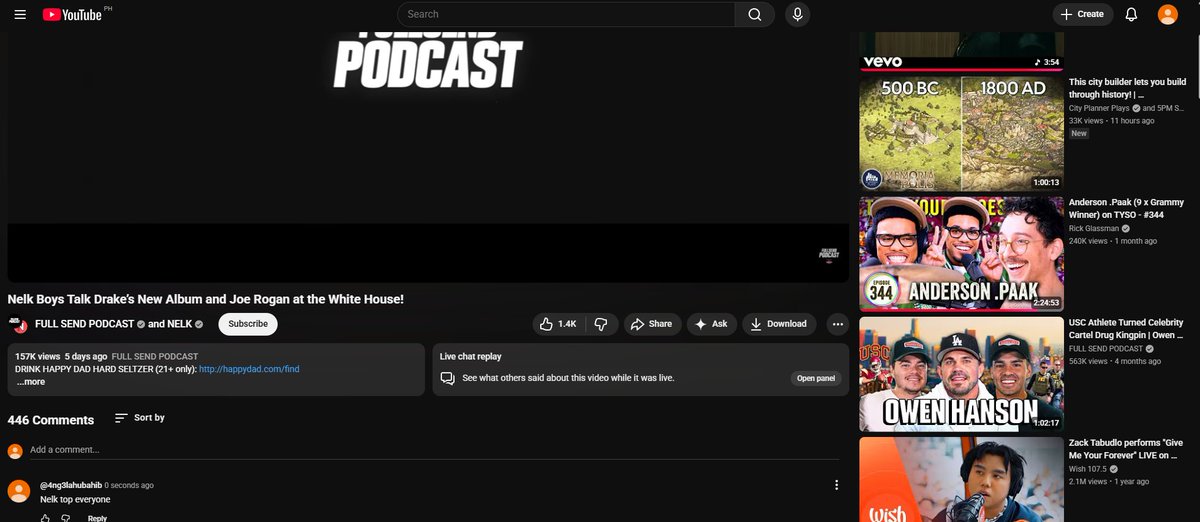Click the 1.4K like count
Image resolution: width=1200 pixels, height=522 pixels.
click(x=567, y=324)
